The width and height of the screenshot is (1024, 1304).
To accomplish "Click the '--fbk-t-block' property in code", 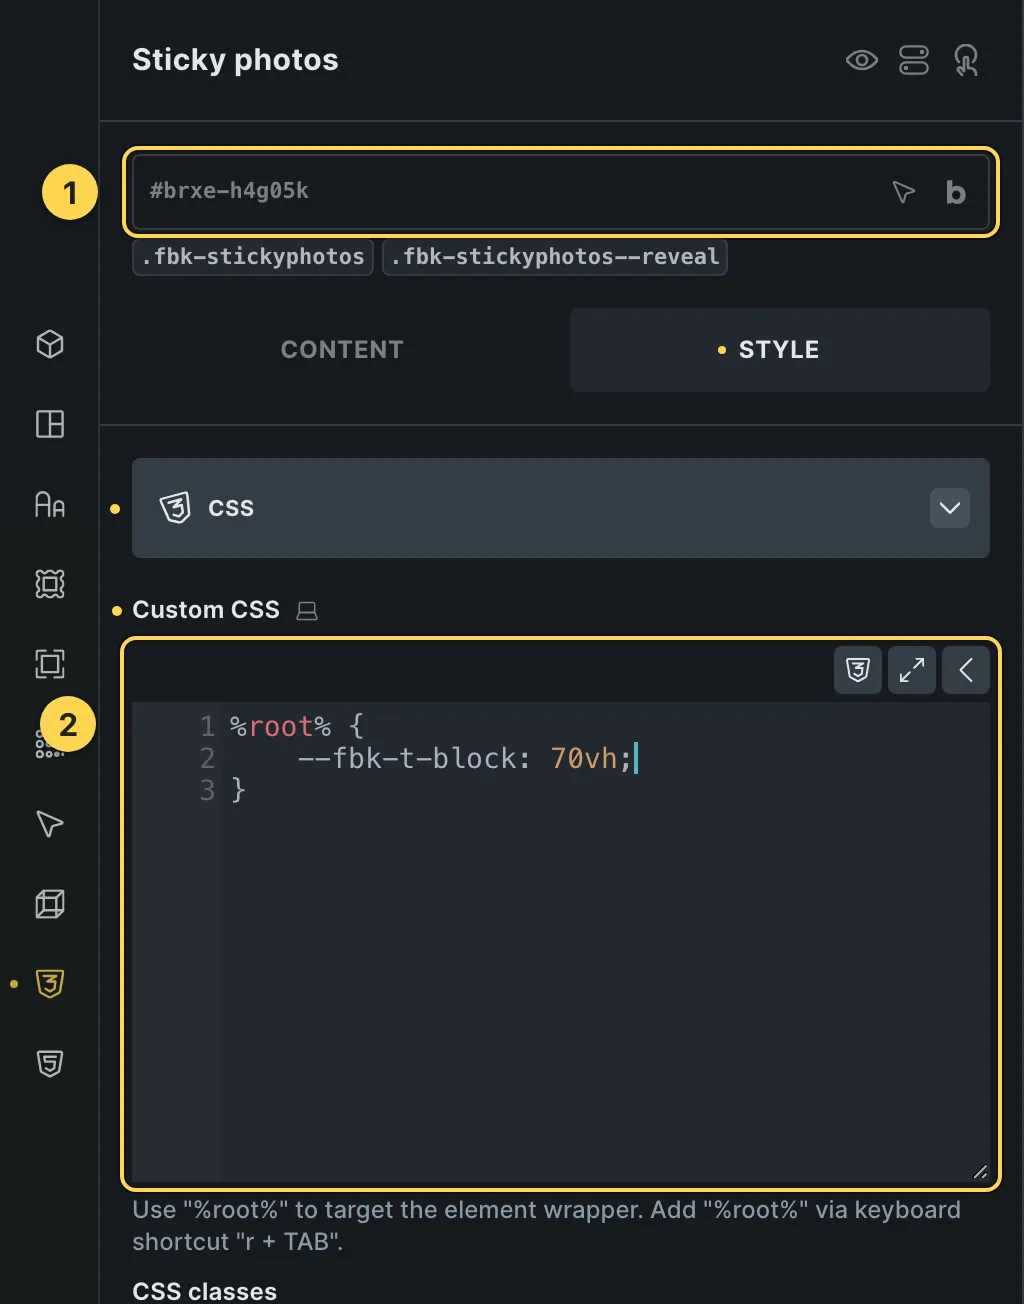I will coord(406,758).
